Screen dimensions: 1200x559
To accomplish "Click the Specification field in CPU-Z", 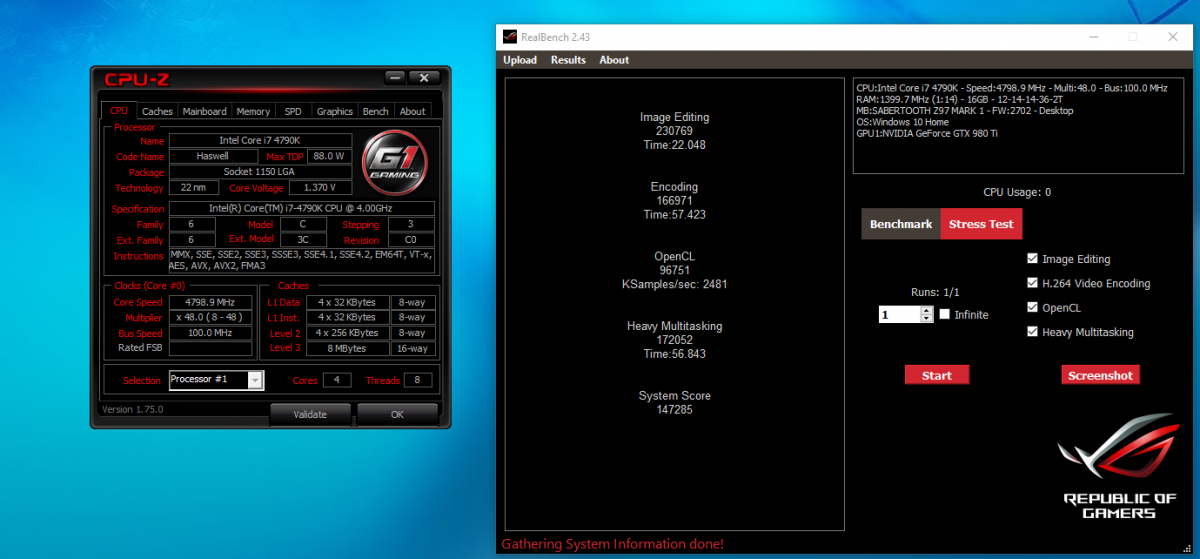I will [301, 208].
